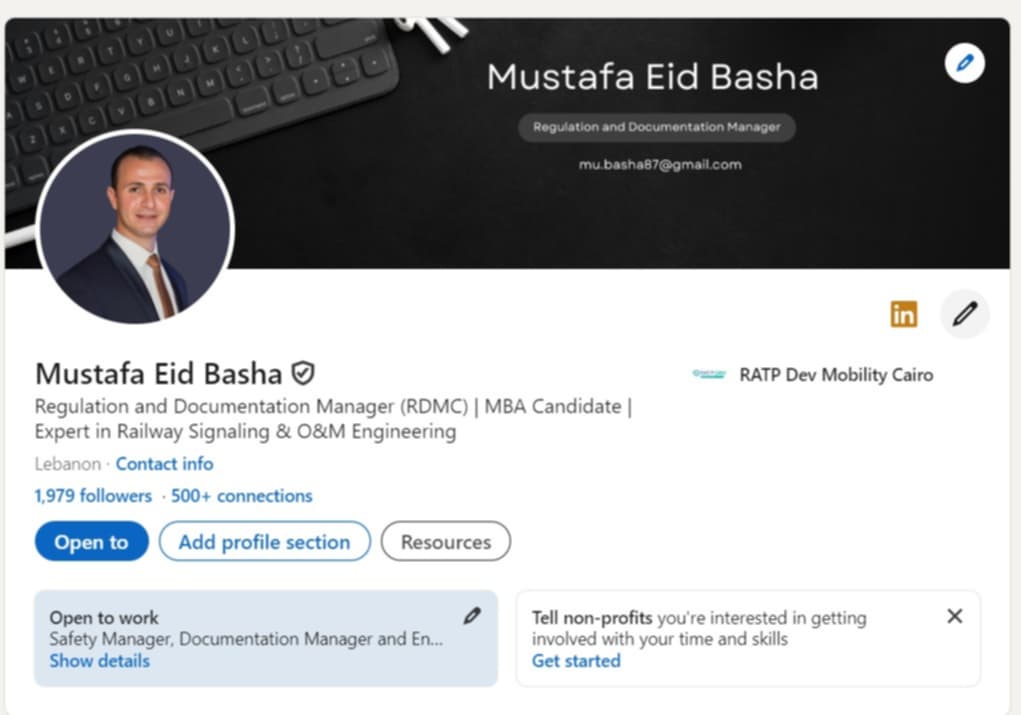Open RATP Dev Mobility Cairo company link
This screenshot has height=715, width=1021.
tap(835, 375)
